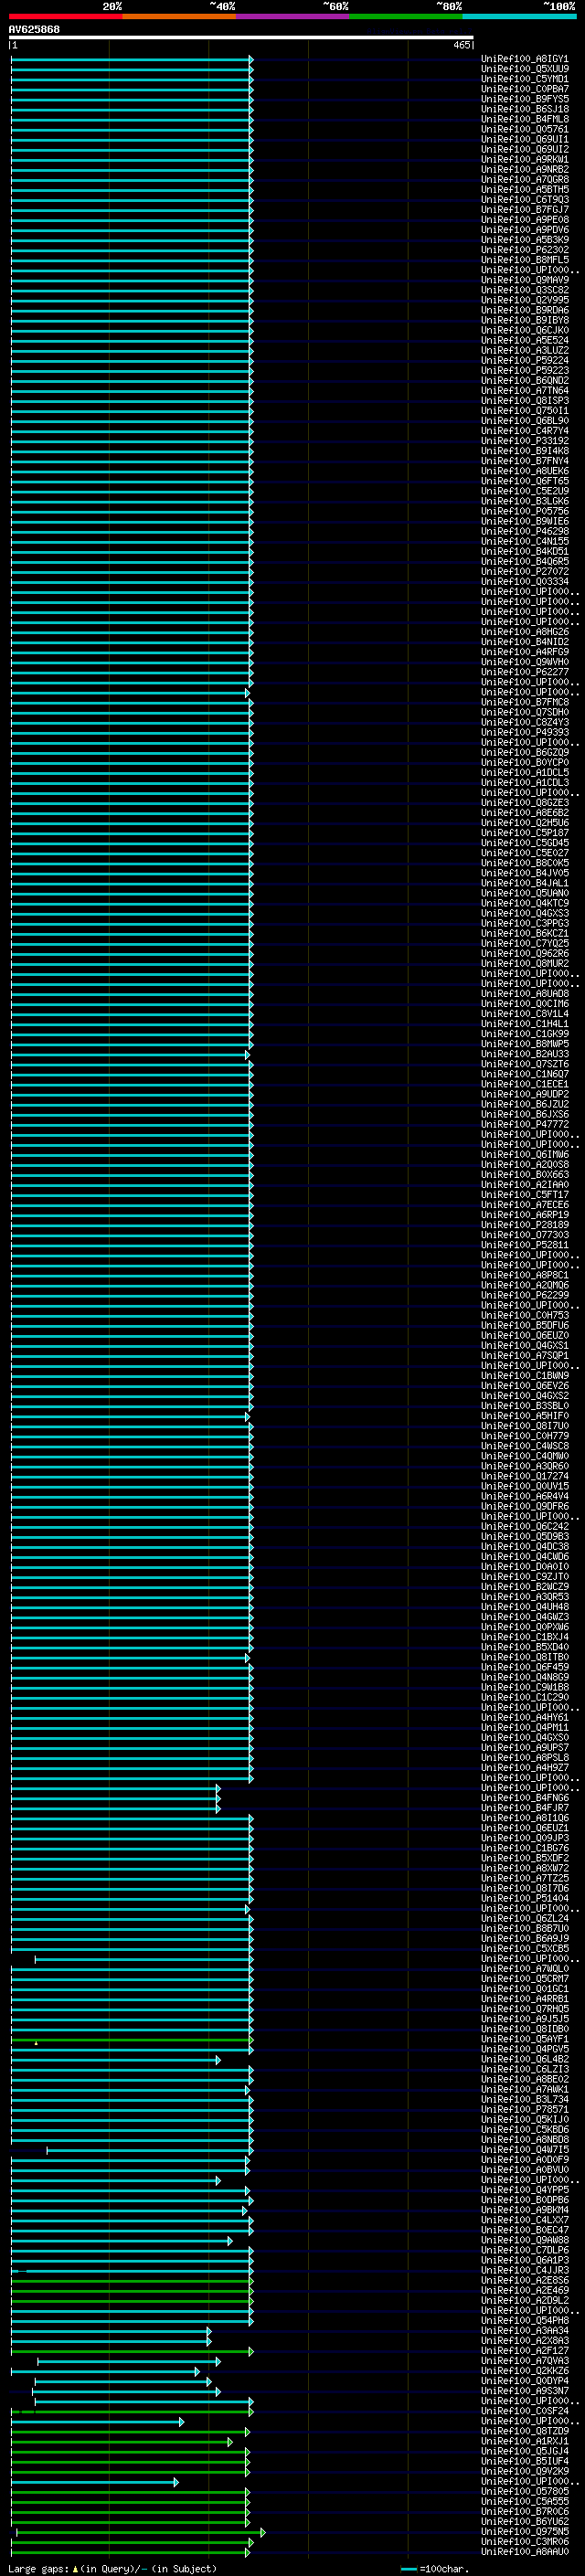Screen dimensions: 585x2576
Task: Select label UniRef100_B6YUG2
Action: click(524, 2521)
